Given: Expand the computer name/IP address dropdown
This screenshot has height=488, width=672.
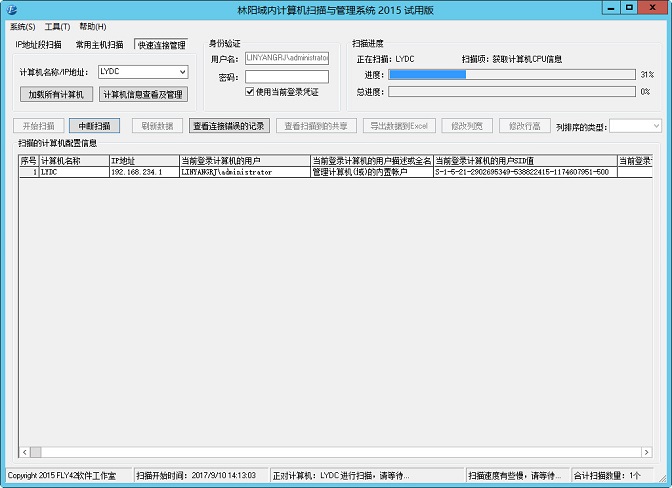Looking at the screenshot, I should pyautogui.click(x=181, y=72).
